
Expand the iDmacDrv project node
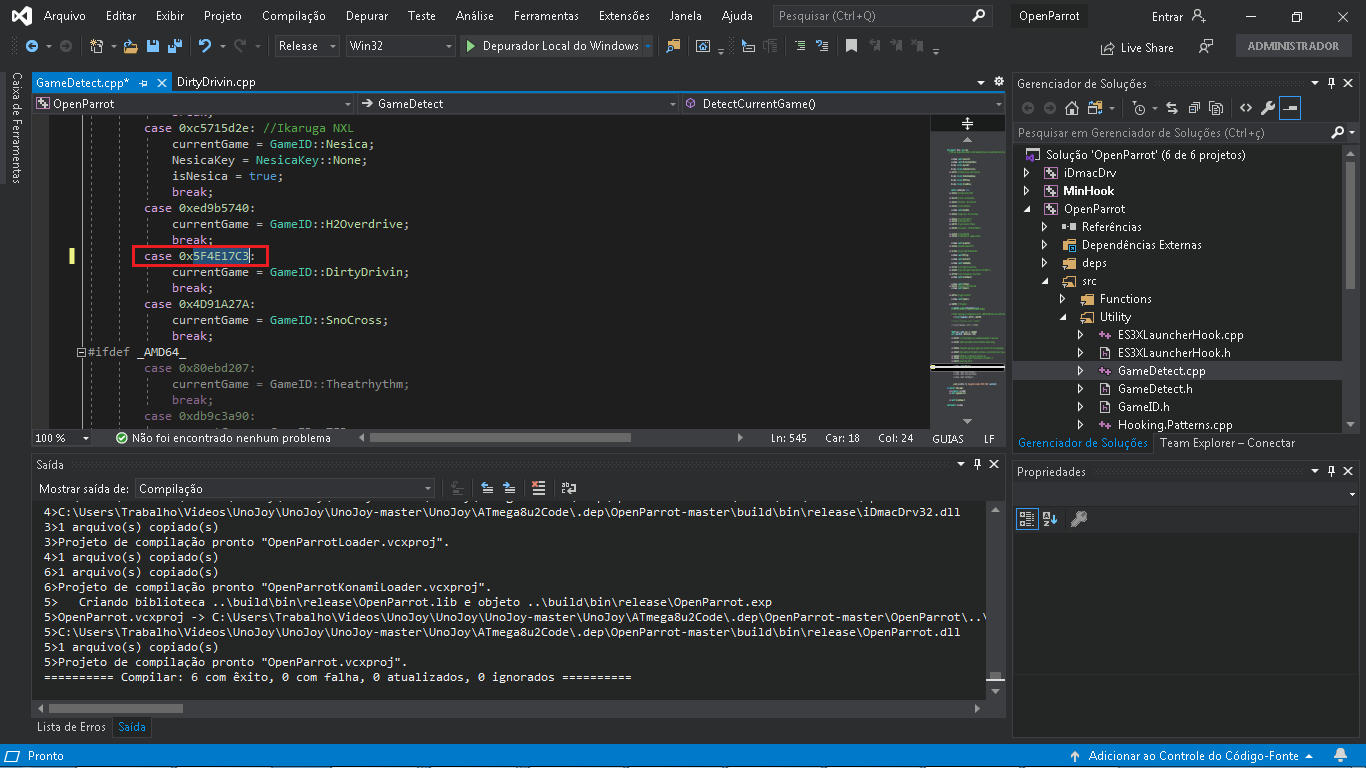[x=1026, y=173]
